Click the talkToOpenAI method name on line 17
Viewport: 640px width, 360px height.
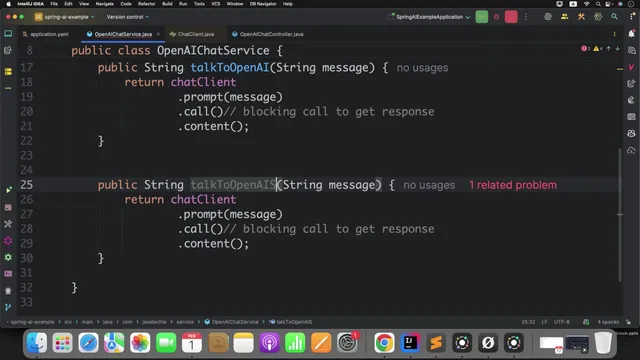pos(230,67)
